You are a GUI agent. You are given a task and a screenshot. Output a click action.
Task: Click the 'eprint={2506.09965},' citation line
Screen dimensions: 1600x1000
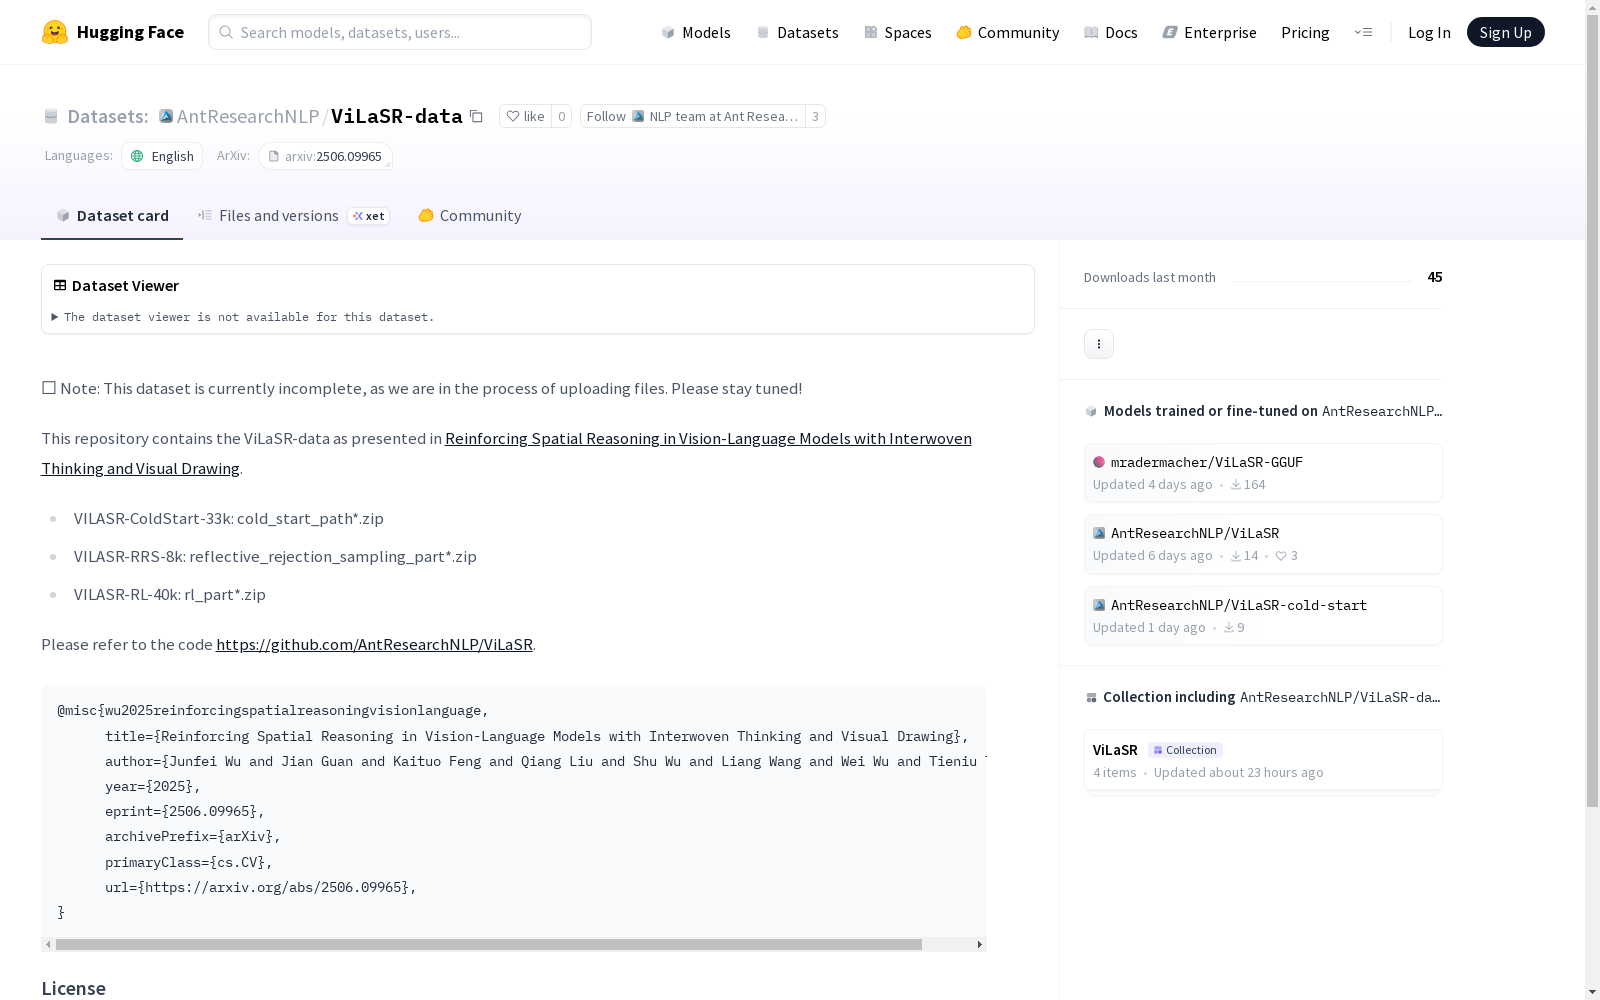coord(185,811)
